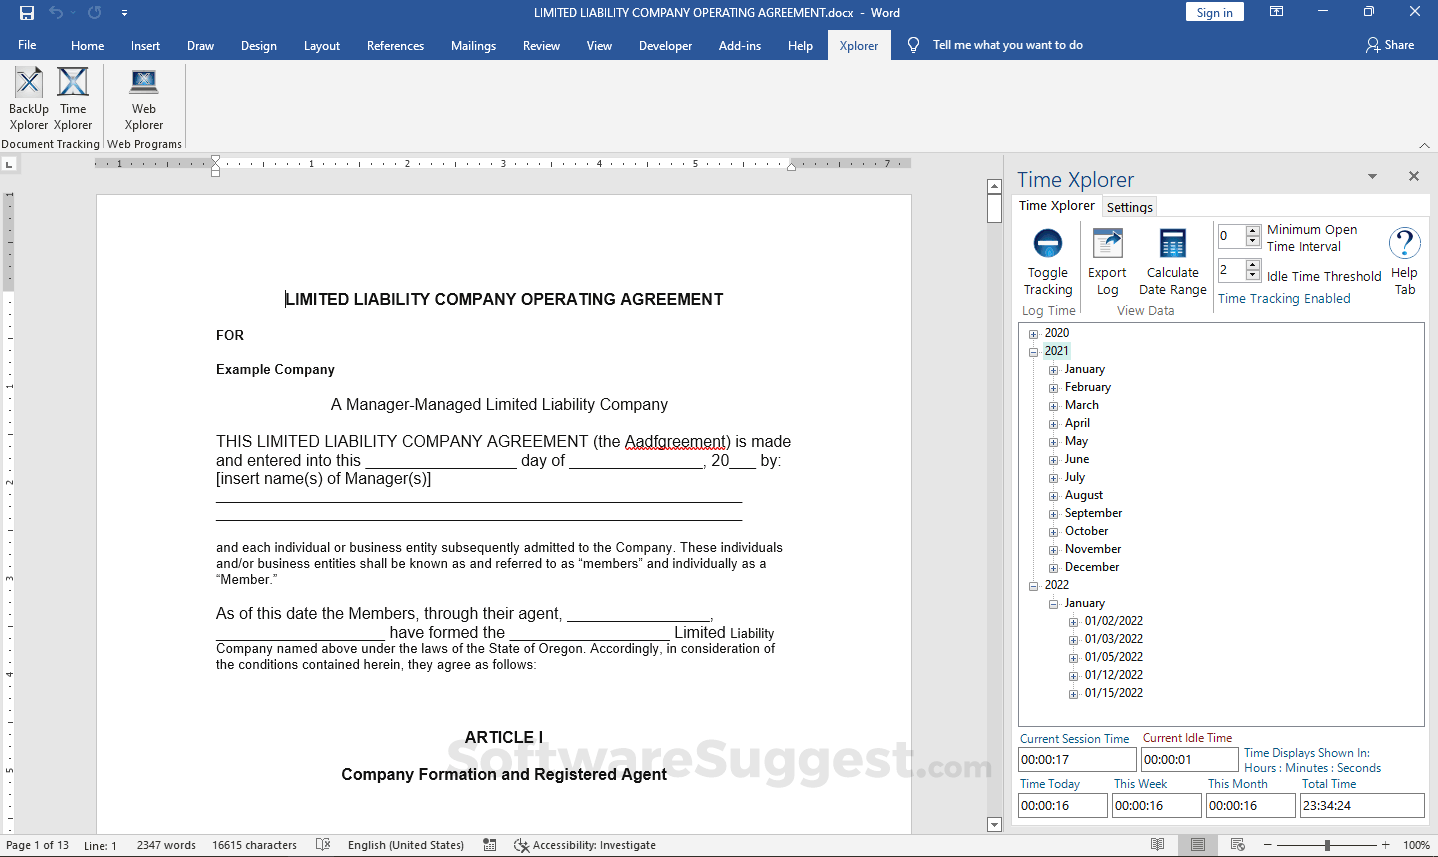Collapse the 2021 year node
Screen dimensions: 1438x857
[x=1034, y=350]
